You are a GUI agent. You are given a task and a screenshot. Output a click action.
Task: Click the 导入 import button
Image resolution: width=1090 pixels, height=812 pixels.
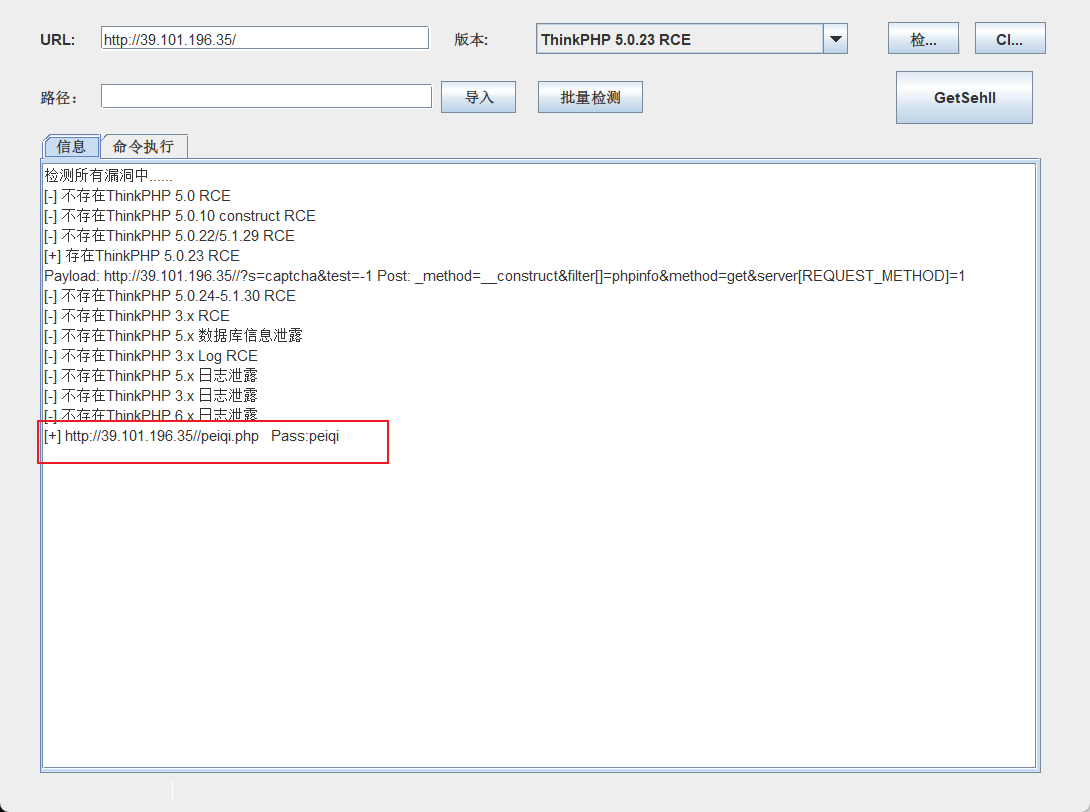(x=478, y=97)
